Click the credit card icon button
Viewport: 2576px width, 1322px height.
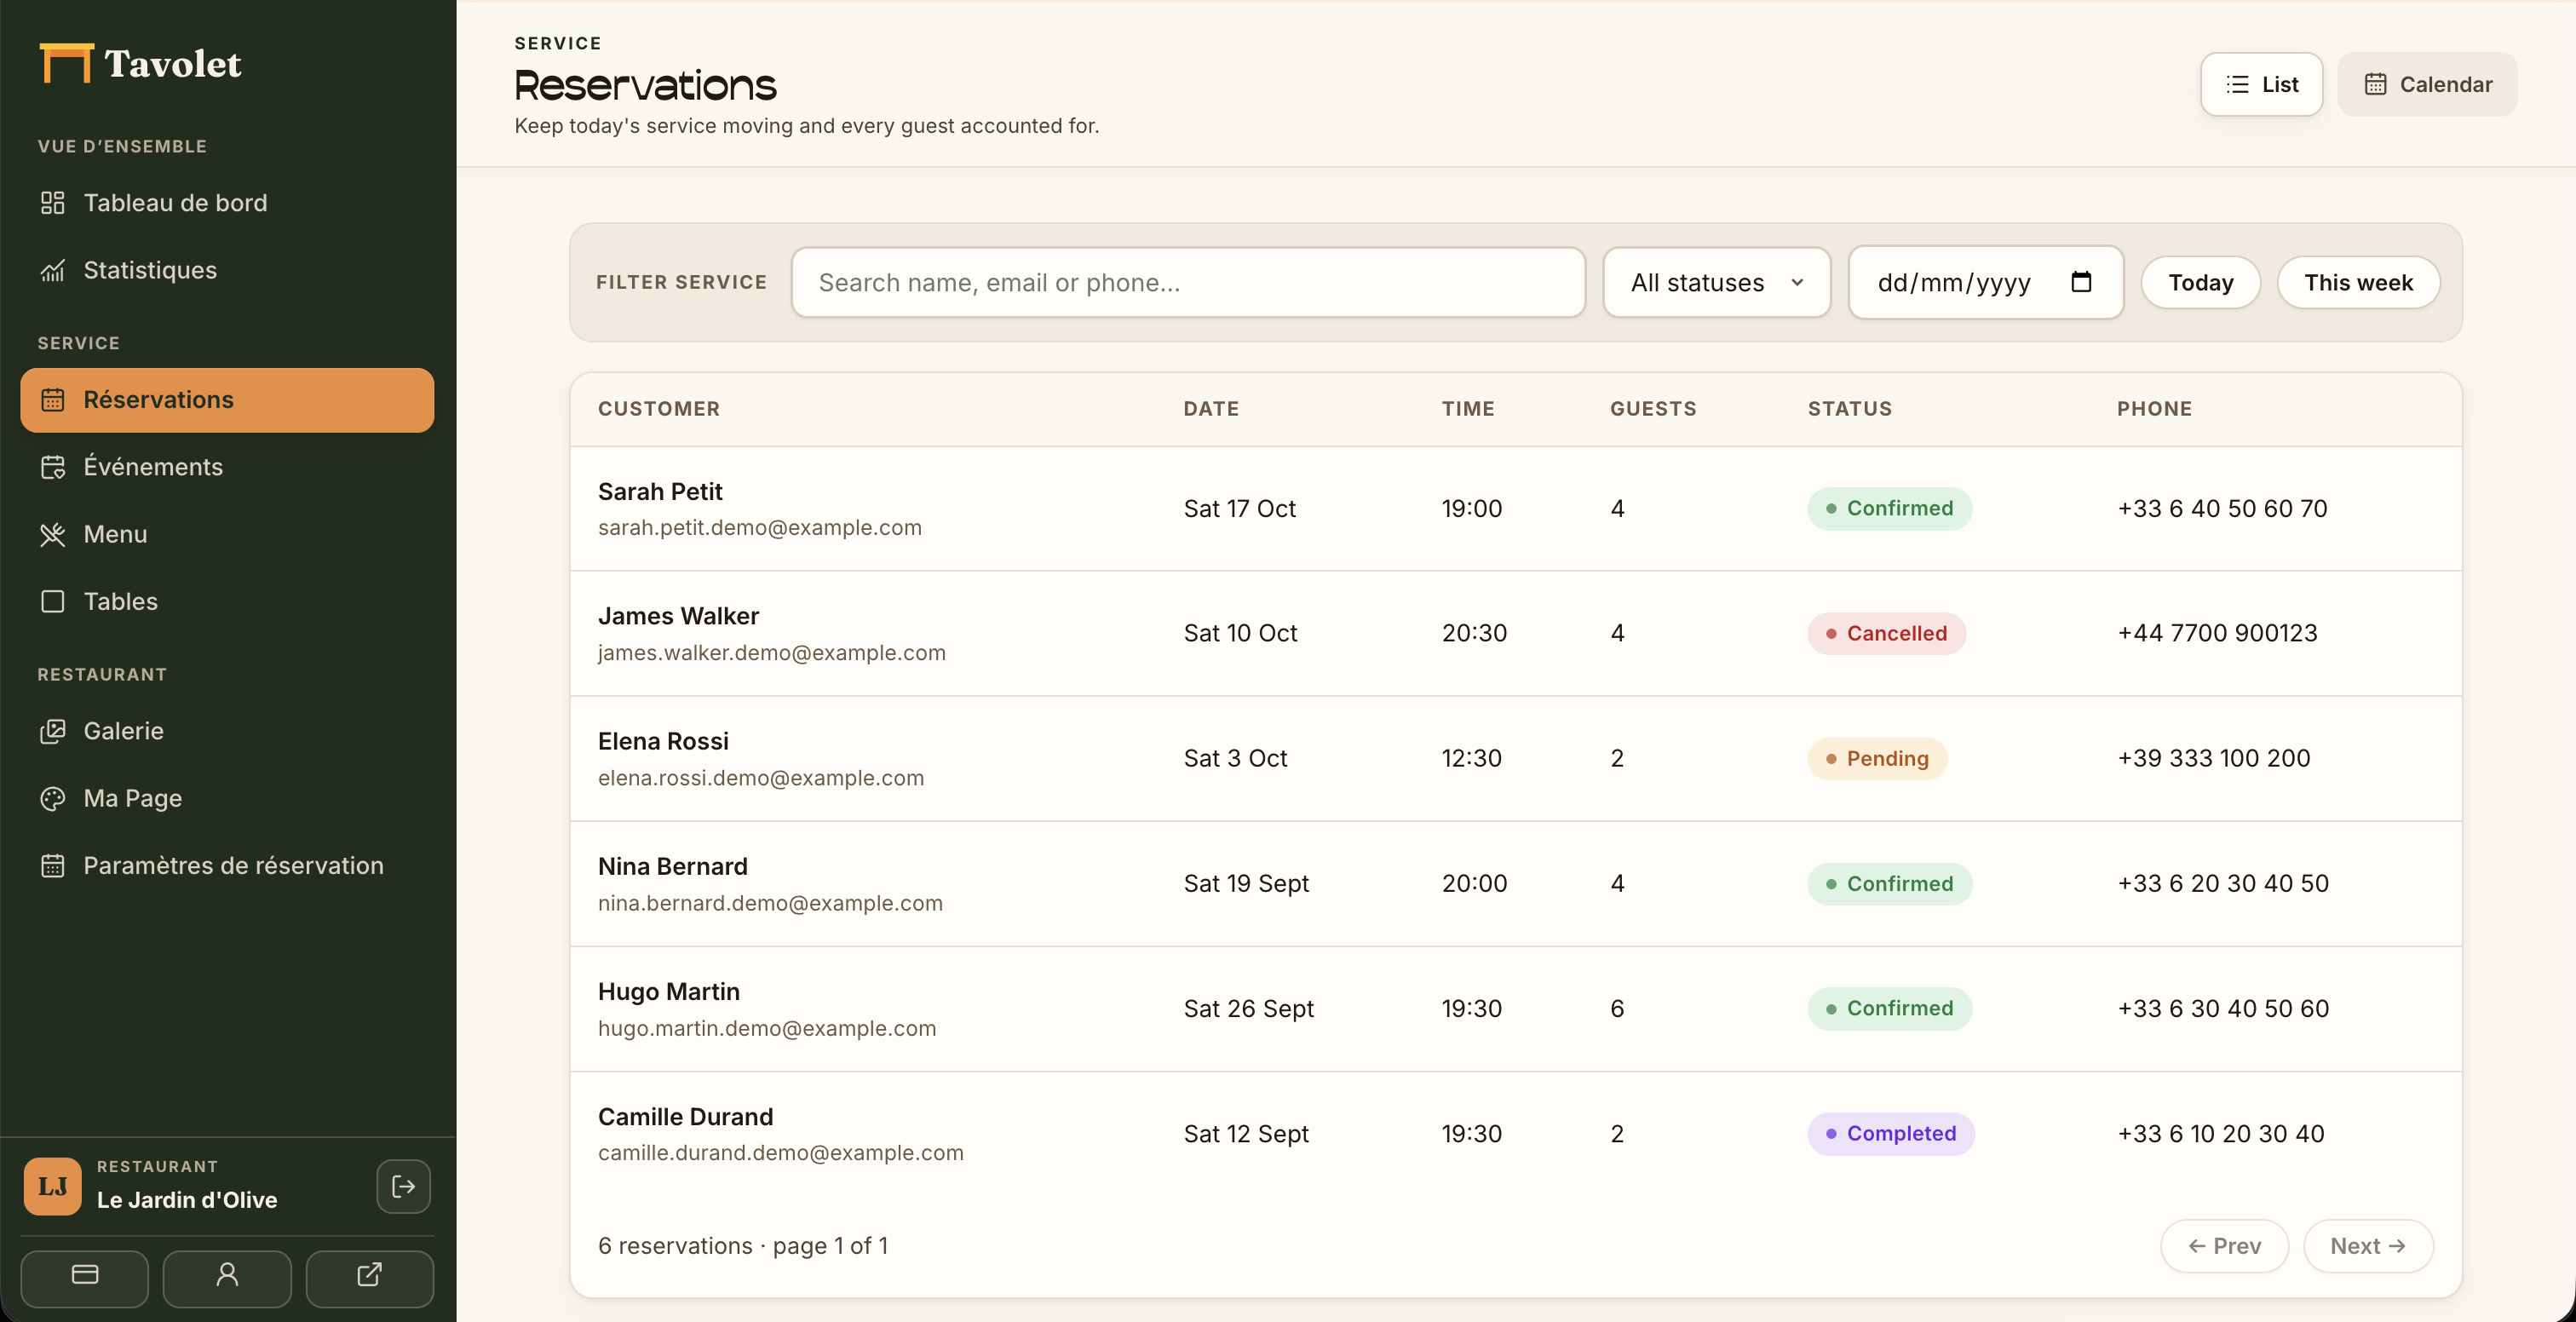pyautogui.click(x=85, y=1276)
